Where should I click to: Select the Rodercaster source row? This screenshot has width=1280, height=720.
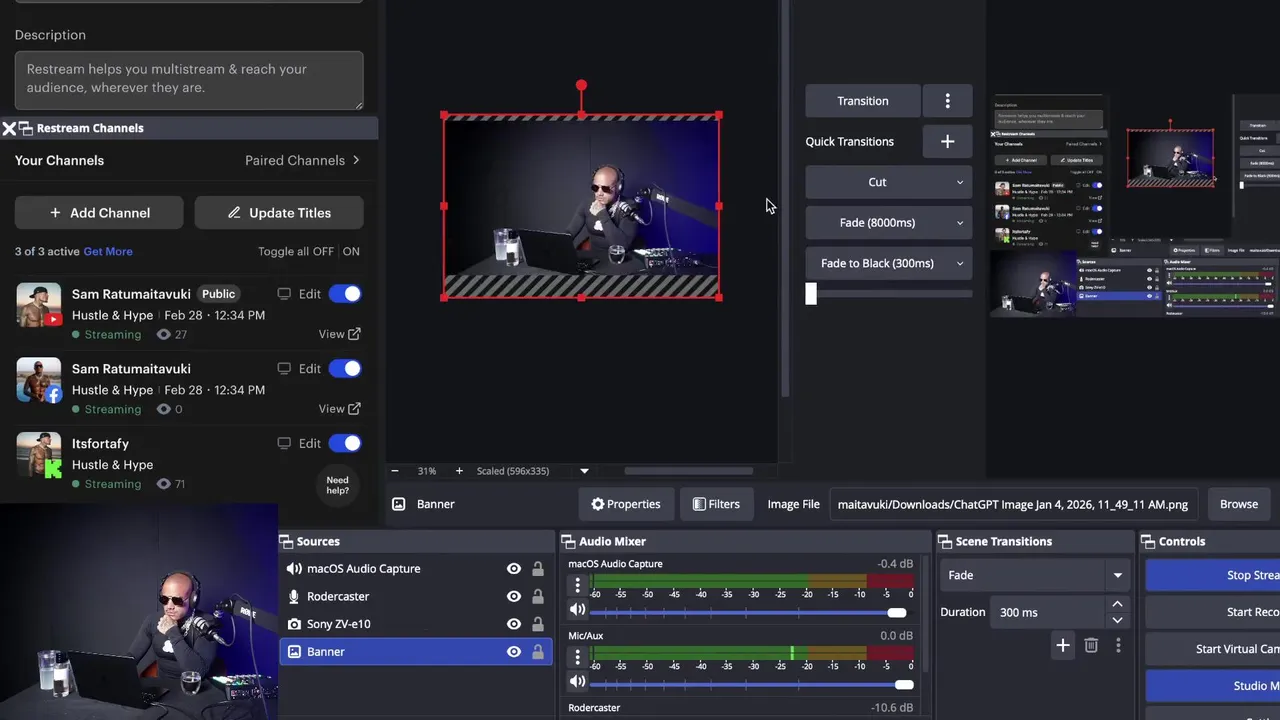[x=416, y=596]
